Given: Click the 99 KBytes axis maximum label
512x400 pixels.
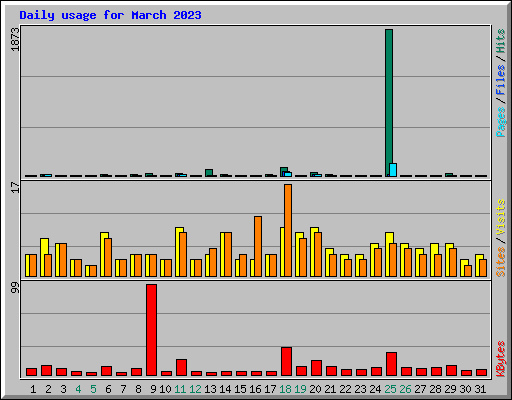Looking at the screenshot, I should coord(15,287).
